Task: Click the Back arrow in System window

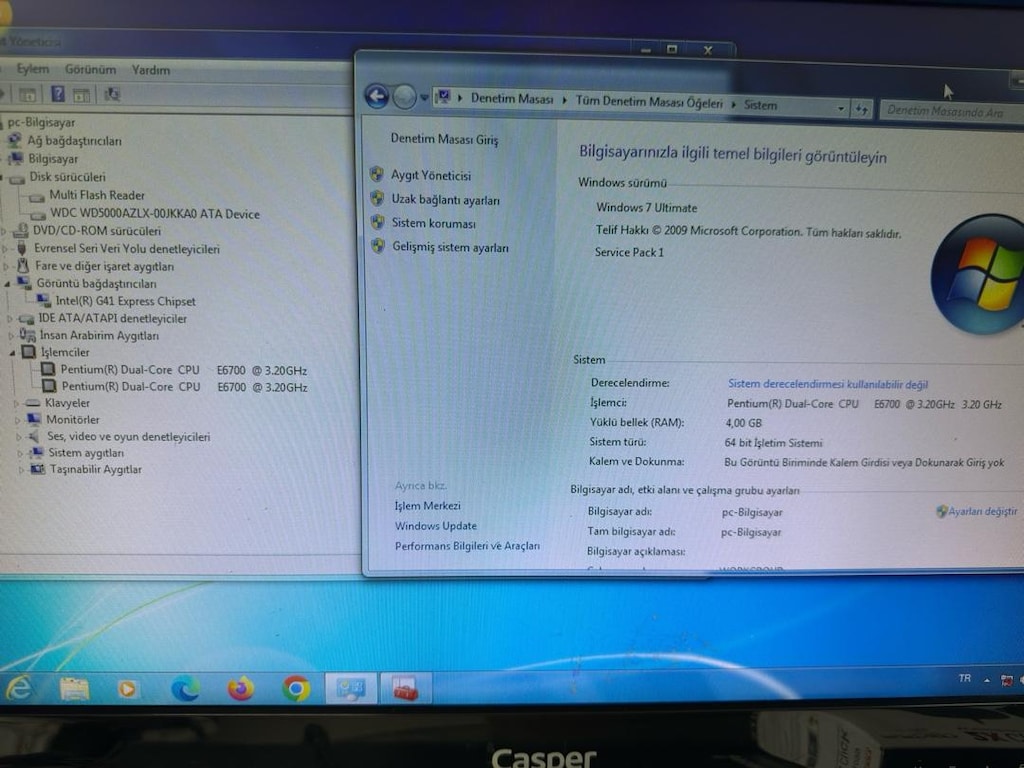Action: pos(377,96)
